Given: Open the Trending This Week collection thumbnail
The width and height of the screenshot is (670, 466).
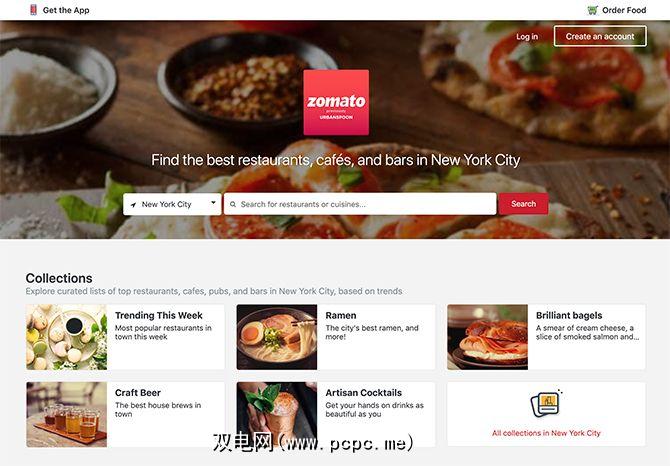Looking at the screenshot, I should 67,337.
